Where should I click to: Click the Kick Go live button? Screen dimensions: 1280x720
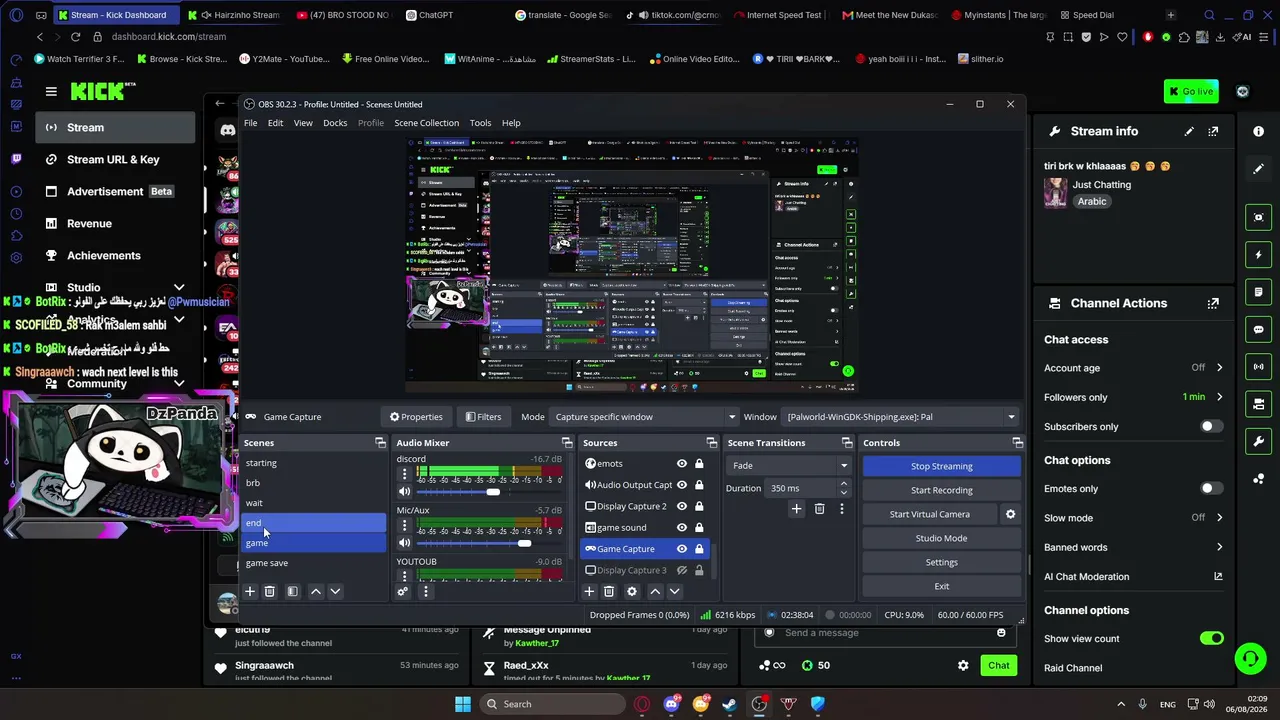(1191, 91)
